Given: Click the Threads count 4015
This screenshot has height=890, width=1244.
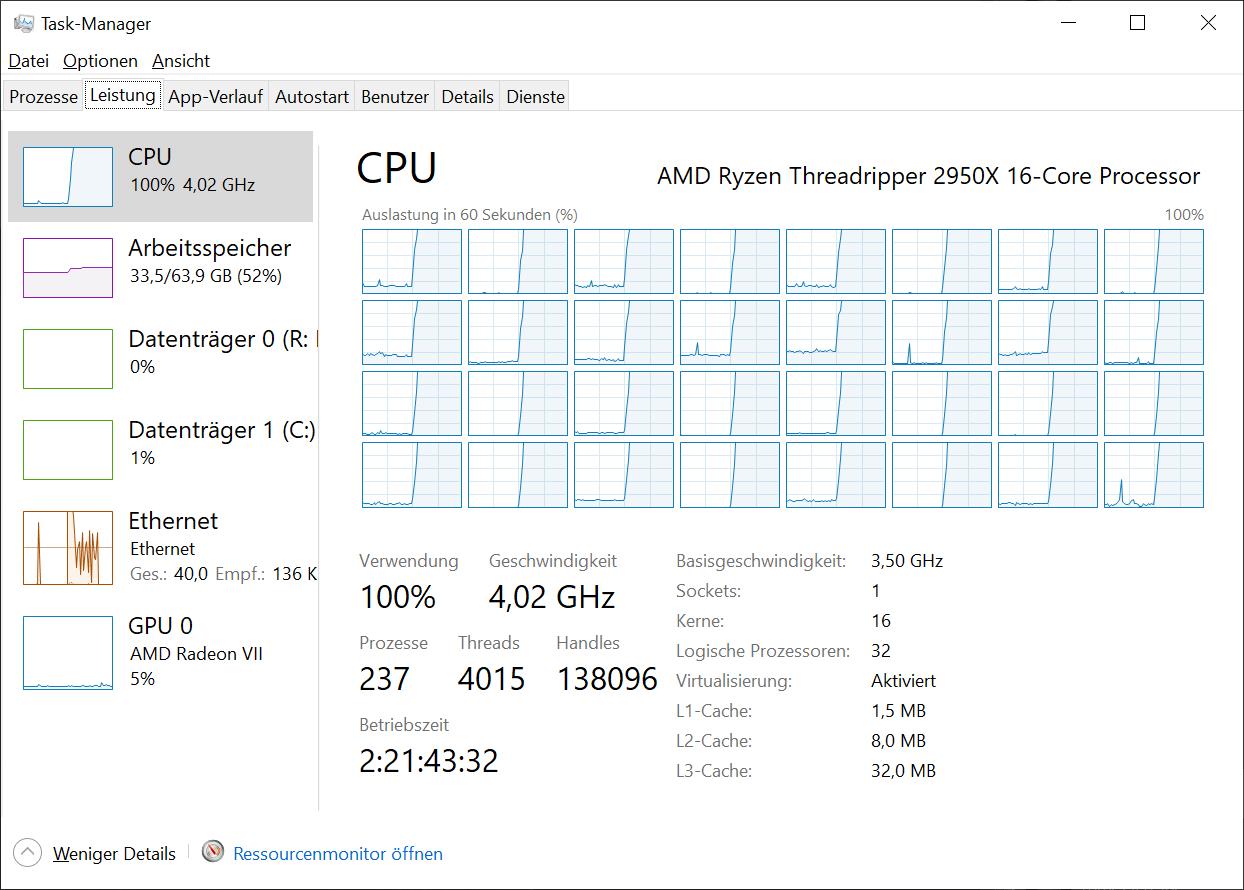Looking at the screenshot, I should (x=491, y=680).
